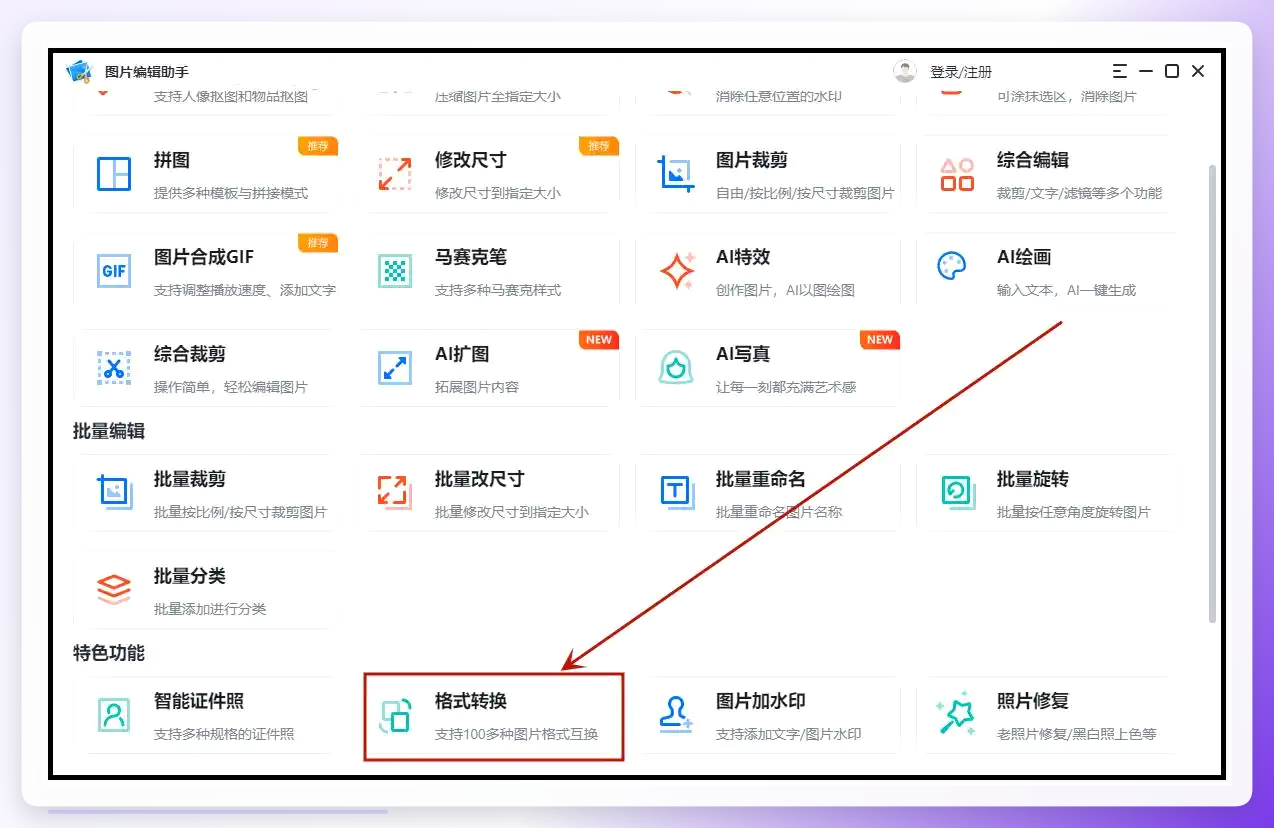Click the app logo in title bar
Image resolution: width=1274 pixels, height=828 pixels.
tap(79, 71)
